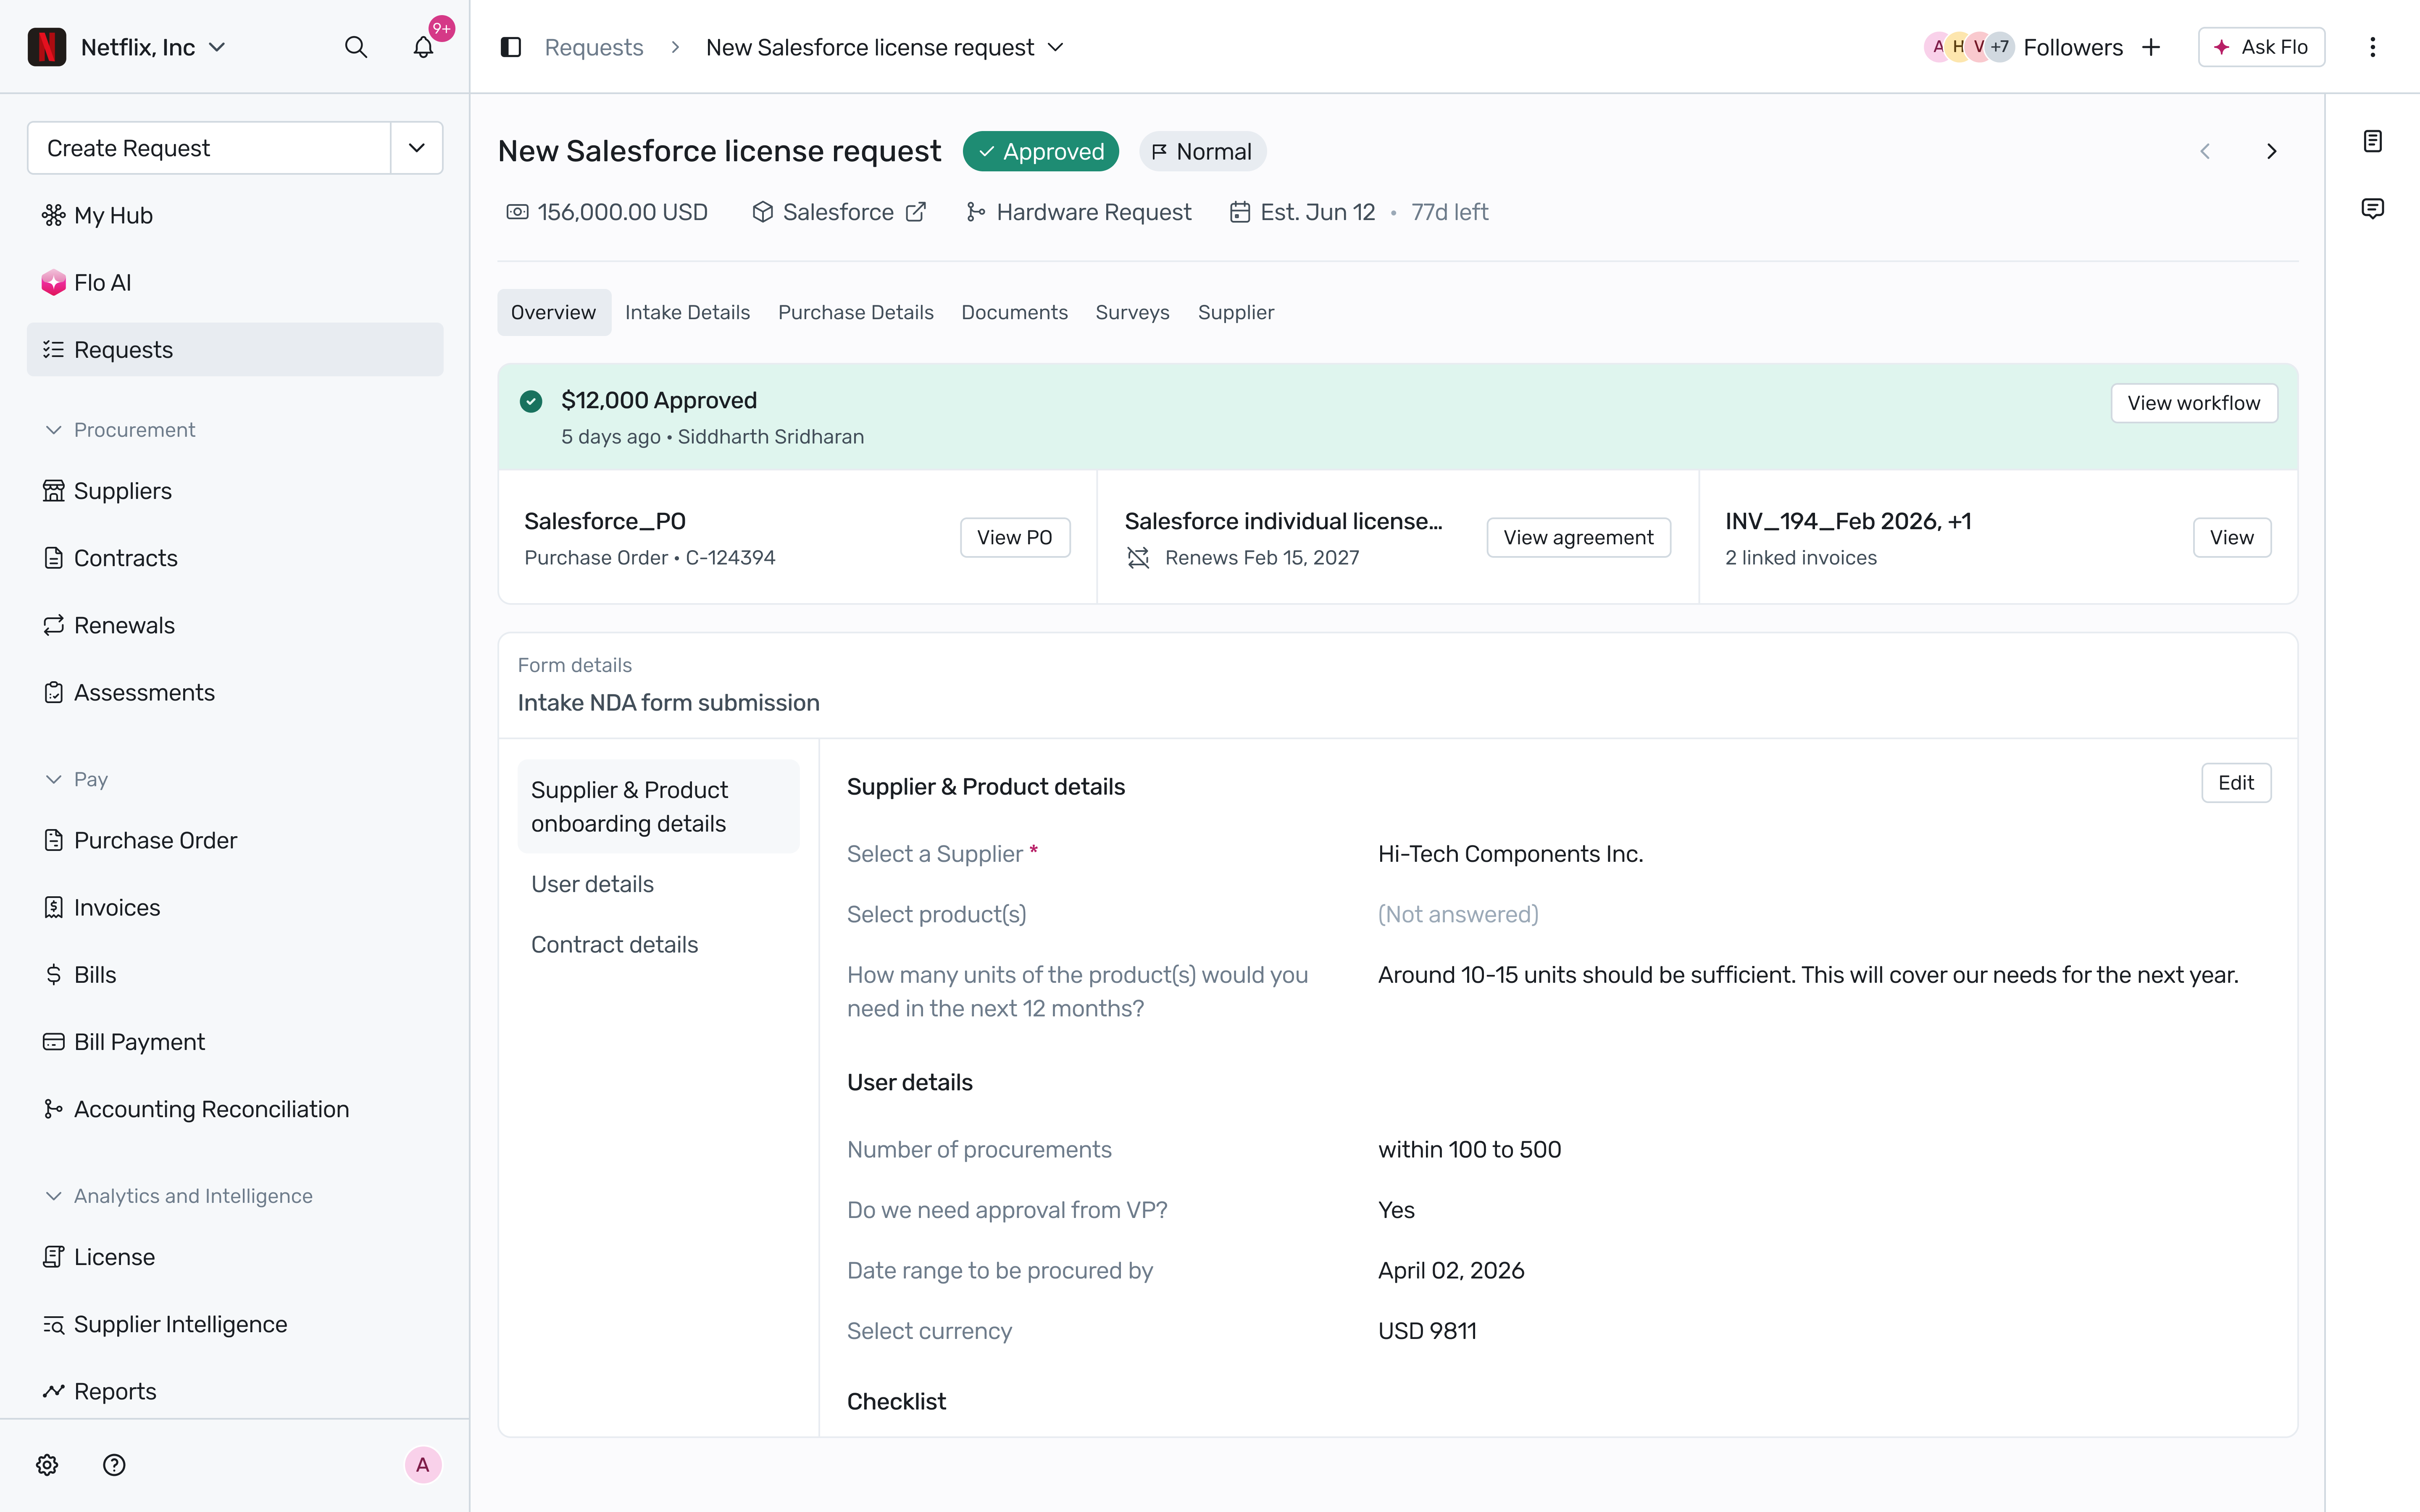The width and height of the screenshot is (2420, 1512).
Task: Add a follower with plus icon
Action: 2151,47
